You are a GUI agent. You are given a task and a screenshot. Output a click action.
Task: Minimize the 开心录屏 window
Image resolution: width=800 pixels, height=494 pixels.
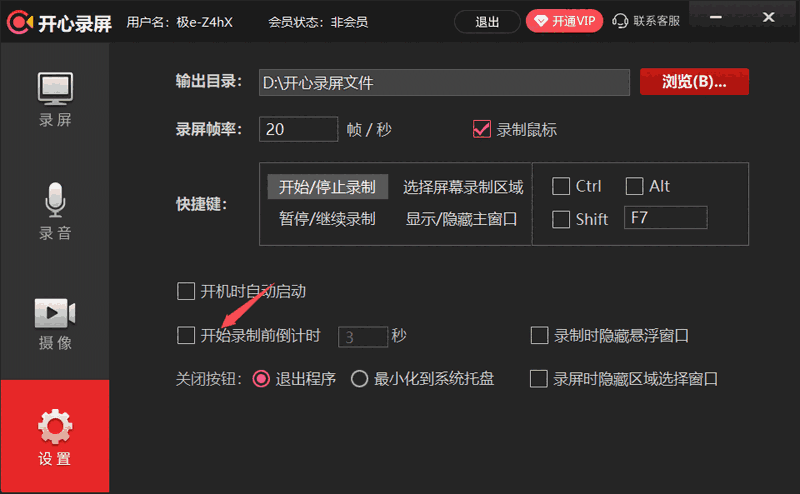(716, 18)
